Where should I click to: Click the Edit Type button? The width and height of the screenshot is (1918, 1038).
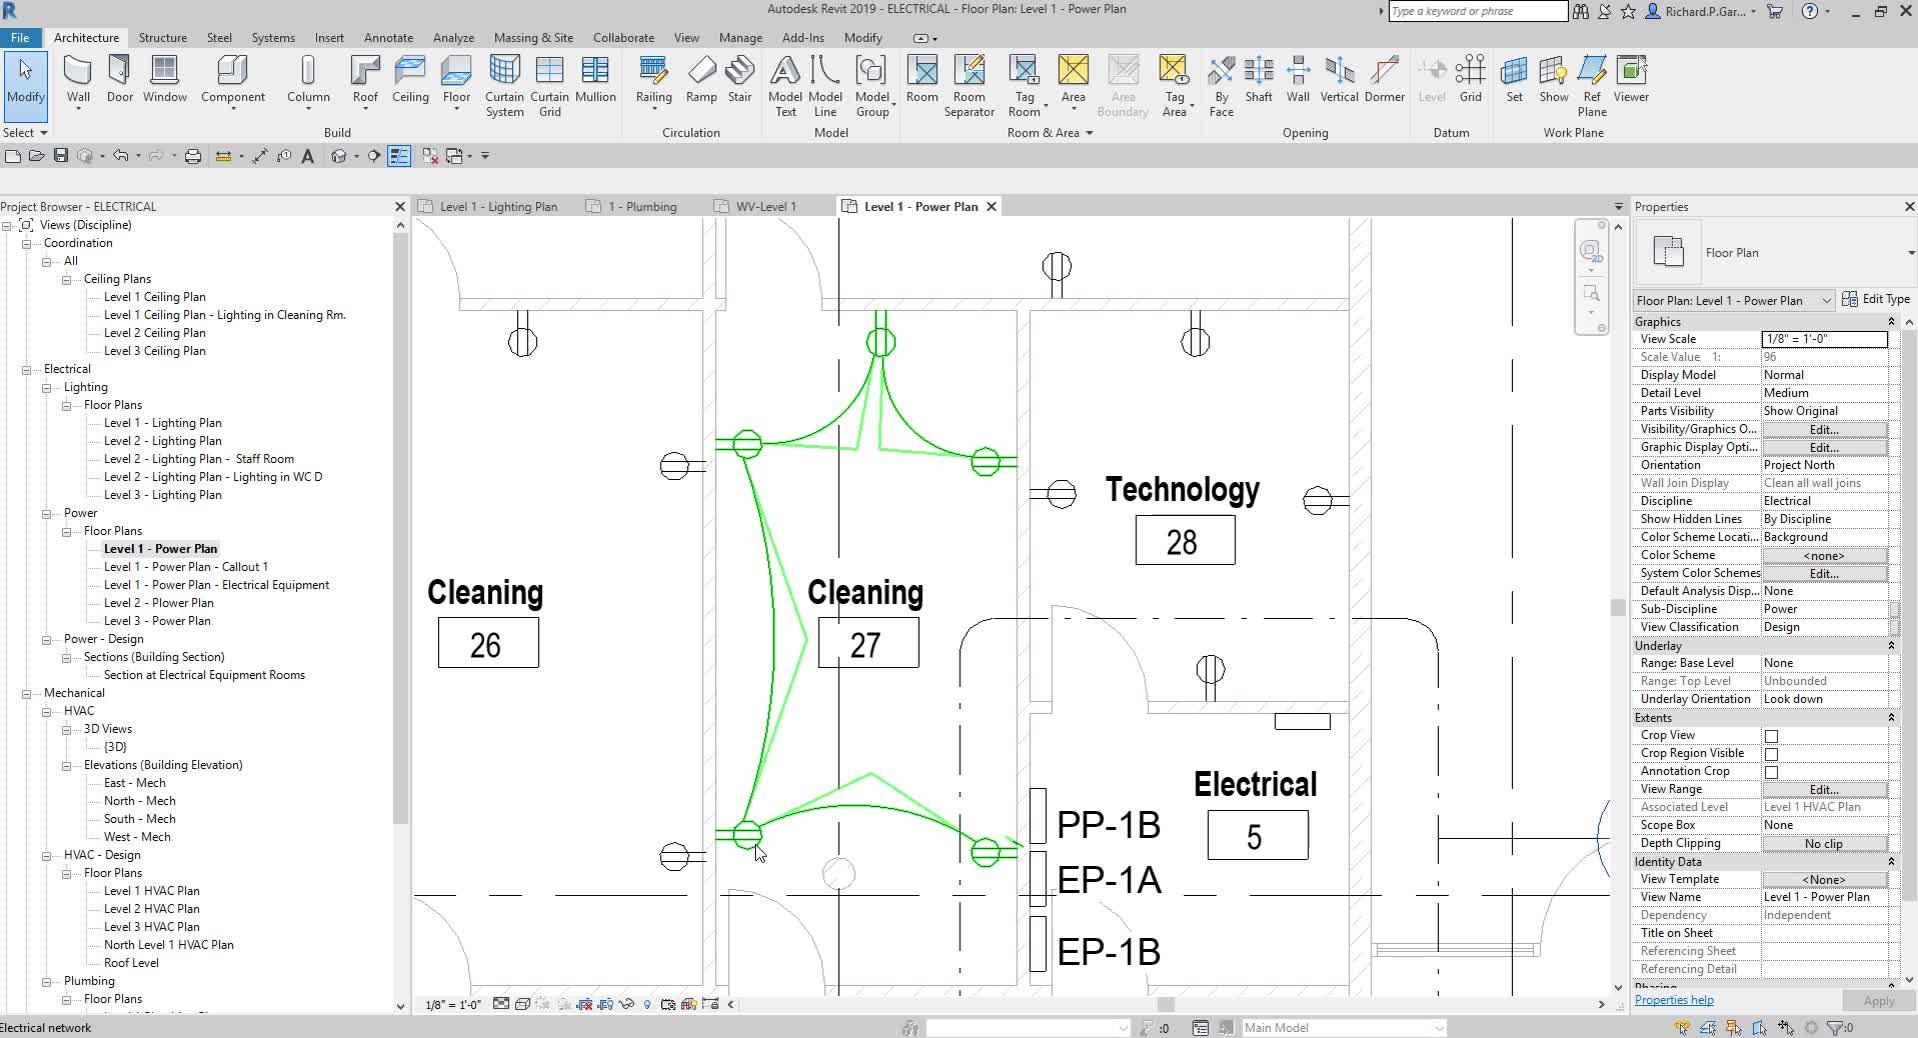[1877, 298]
